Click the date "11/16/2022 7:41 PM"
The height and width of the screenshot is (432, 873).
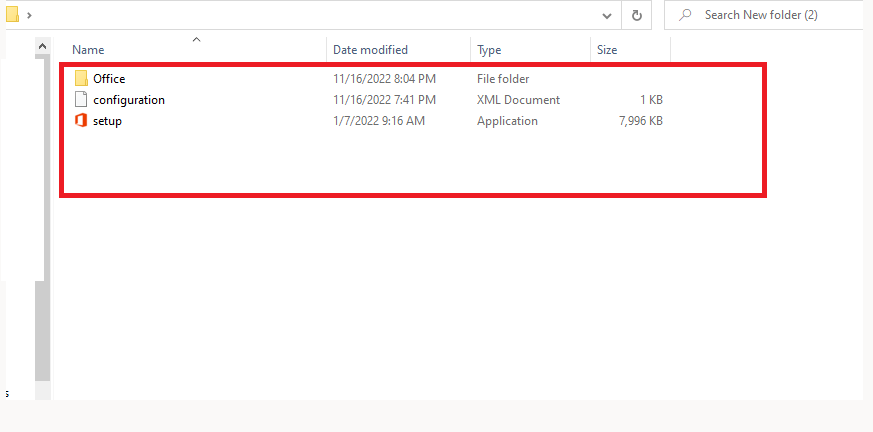coord(384,100)
